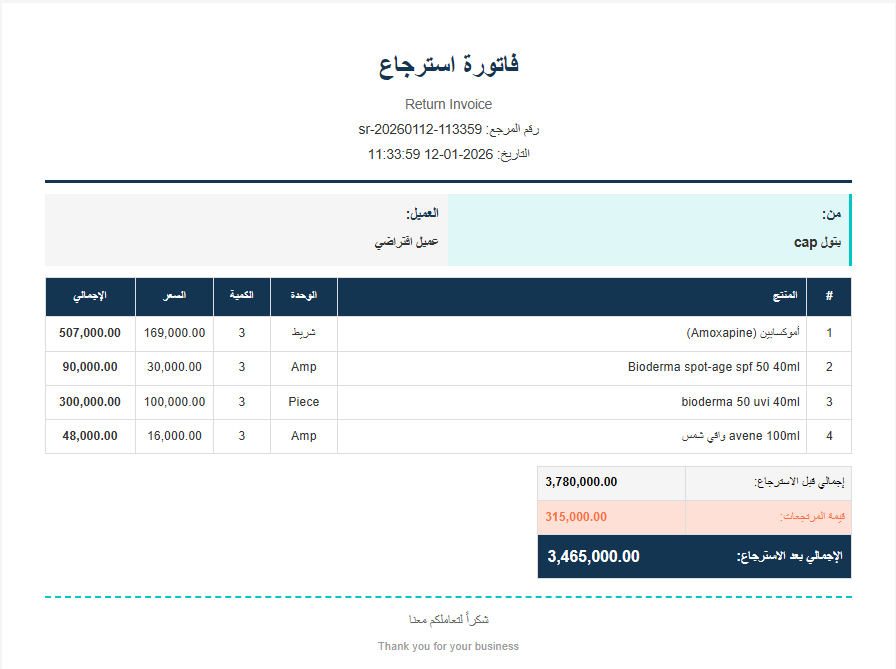Click total 48,000.00
This screenshot has width=896, height=669.
coord(90,436)
